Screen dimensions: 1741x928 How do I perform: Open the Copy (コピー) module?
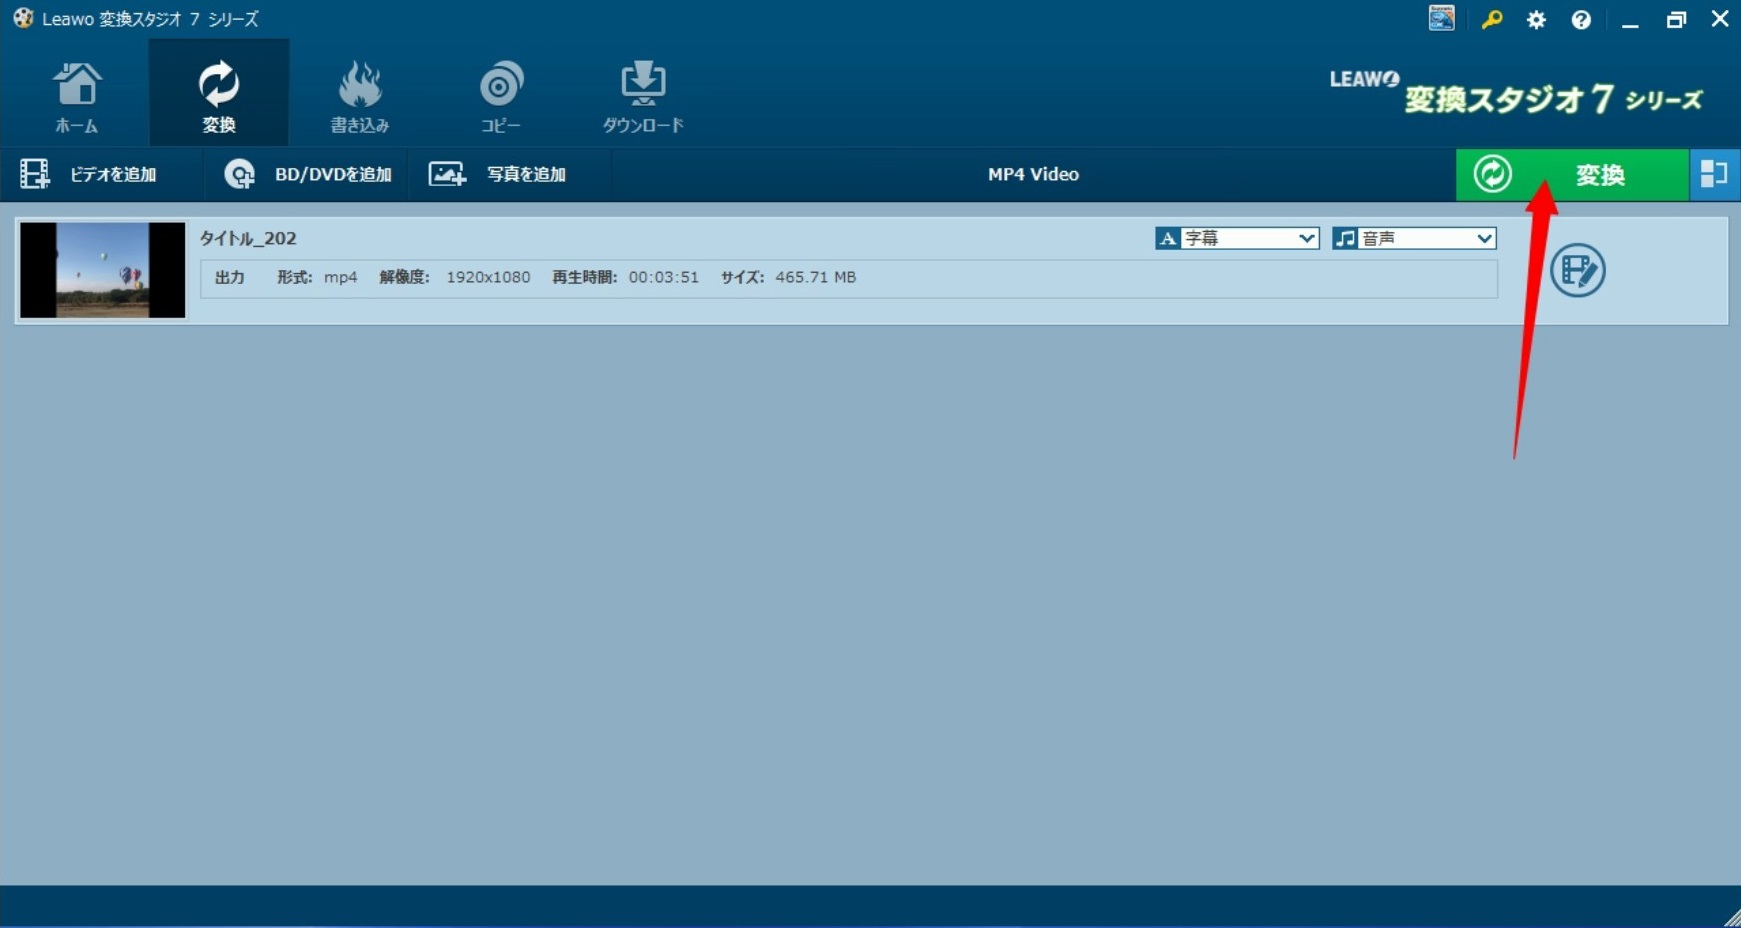coord(500,96)
